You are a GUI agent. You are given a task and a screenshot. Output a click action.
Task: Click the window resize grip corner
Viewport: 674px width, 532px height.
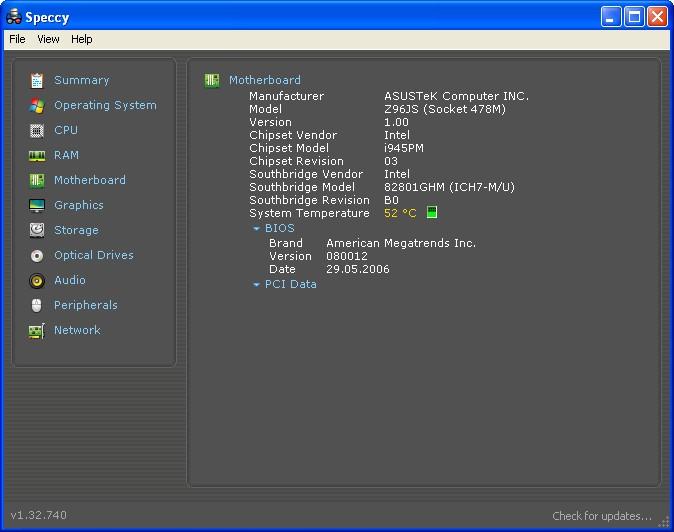click(664, 522)
